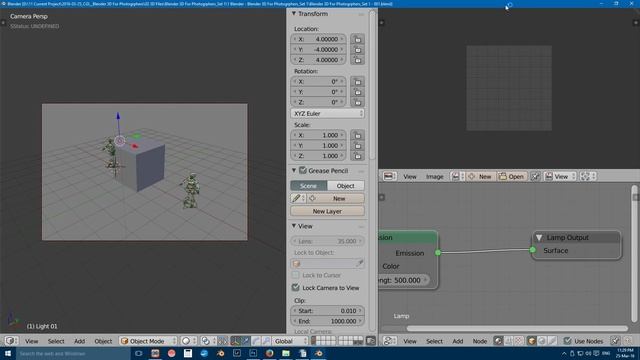Image resolution: width=640 pixels, height=360 pixels.
Task: Open XYZ Euler rotation mode dropdown
Action: coord(327,113)
